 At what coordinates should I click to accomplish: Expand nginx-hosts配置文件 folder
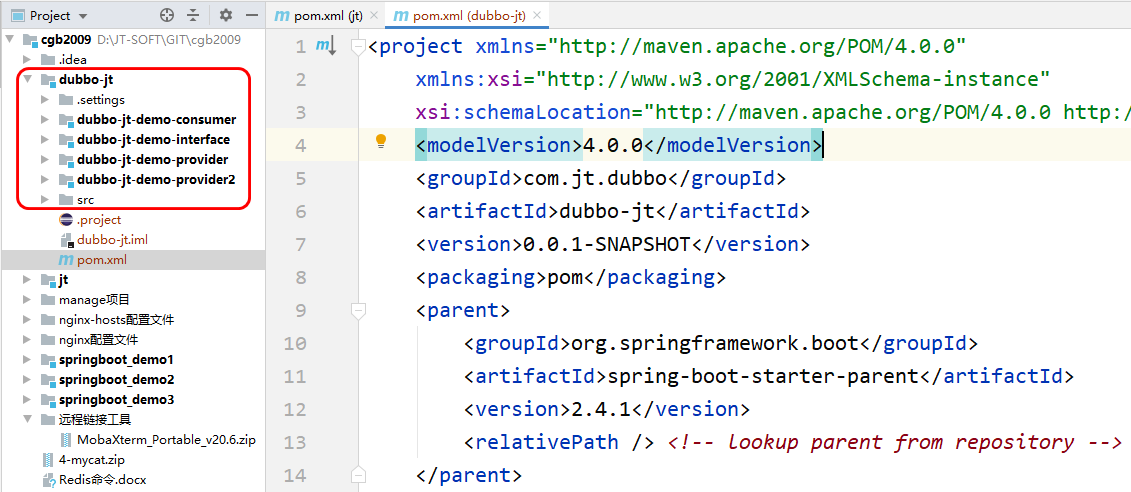27,320
